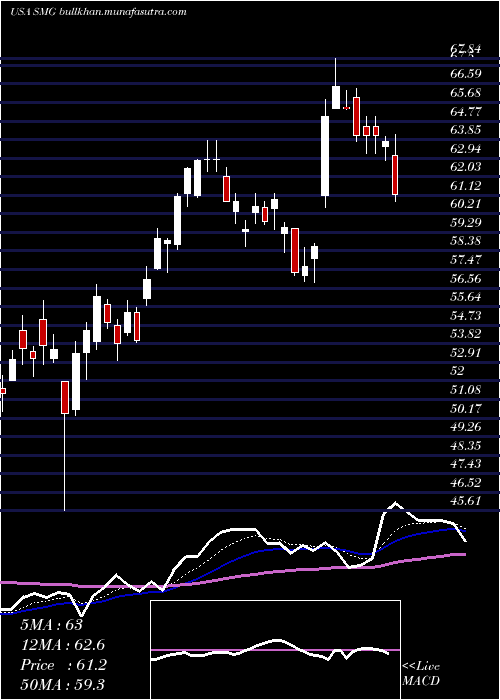Click the 58.38 price axis label
This screenshot has width=500, height=700.
pyautogui.click(x=466, y=241)
